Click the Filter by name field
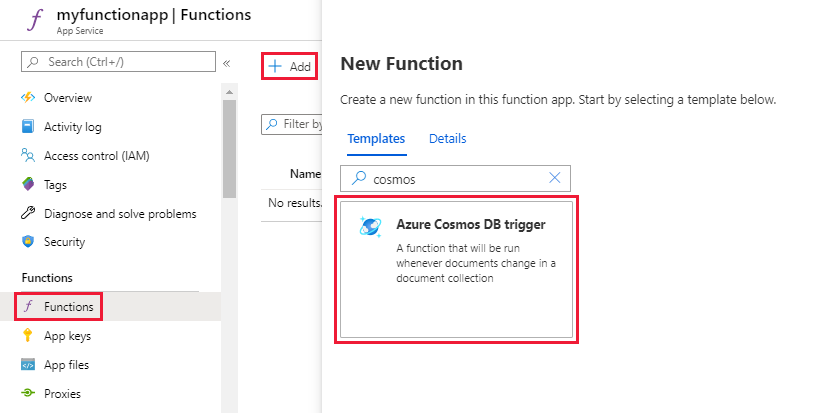 295,124
